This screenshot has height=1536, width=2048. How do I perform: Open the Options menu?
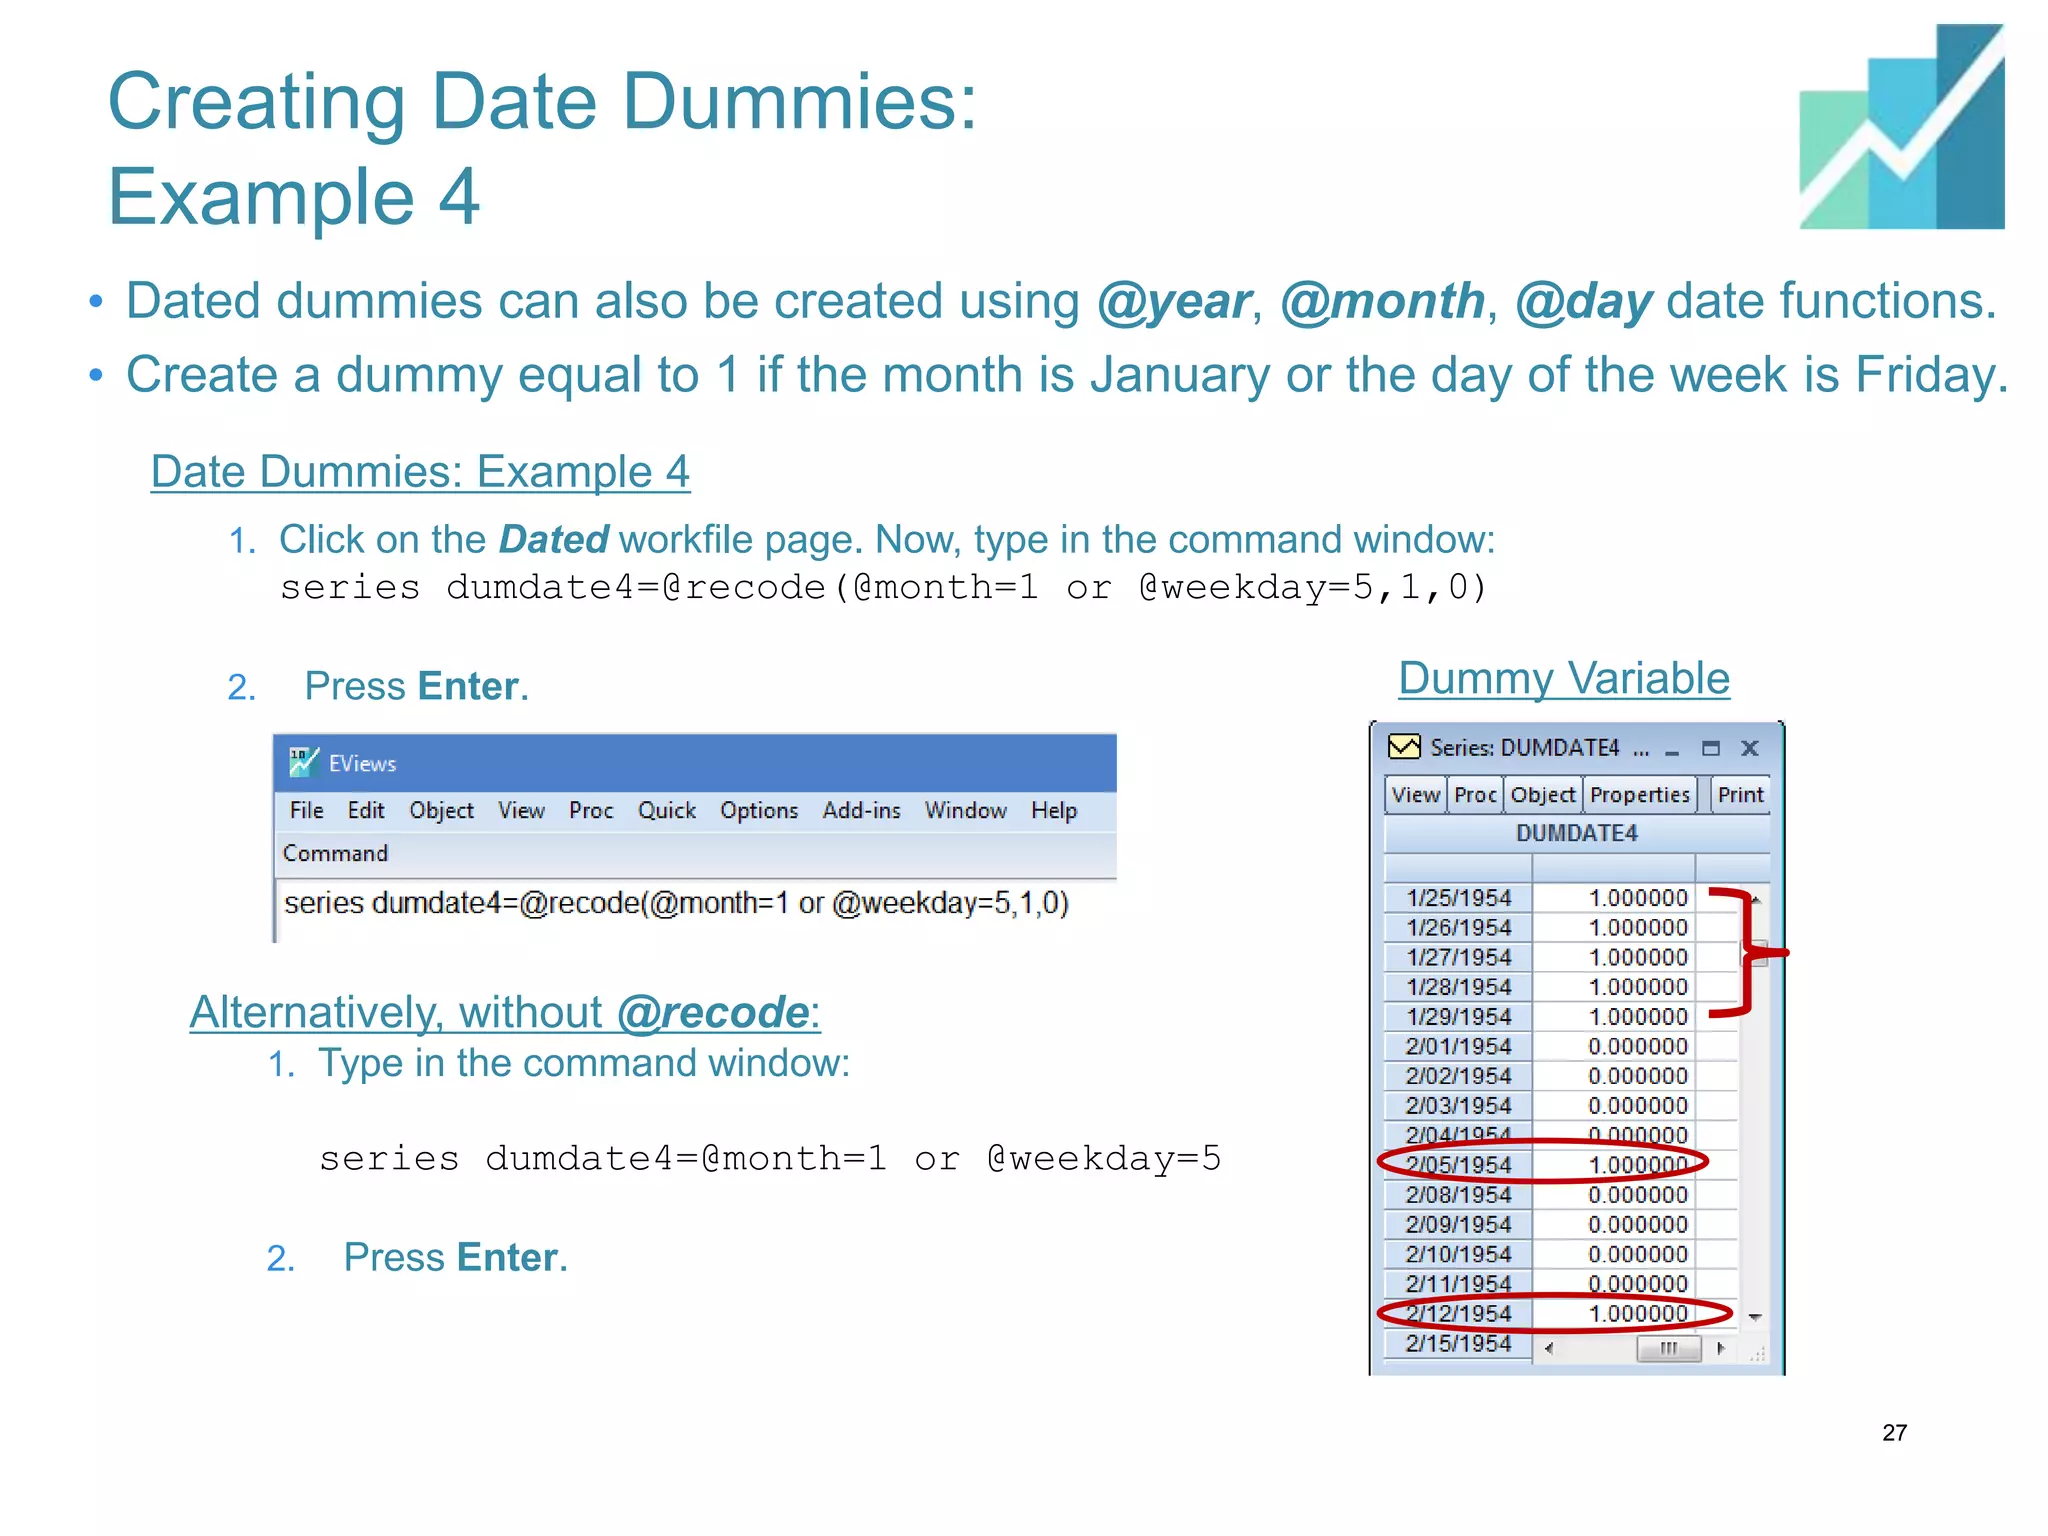[759, 810]
